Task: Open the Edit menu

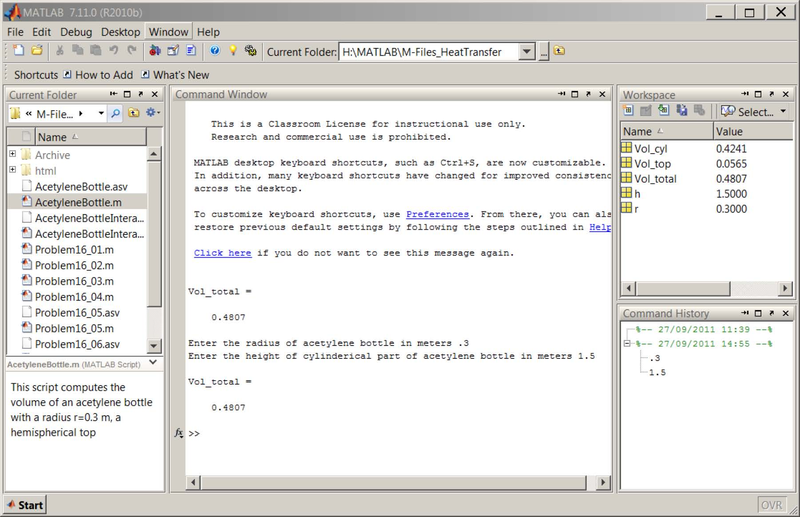Action: click(41, 32)
